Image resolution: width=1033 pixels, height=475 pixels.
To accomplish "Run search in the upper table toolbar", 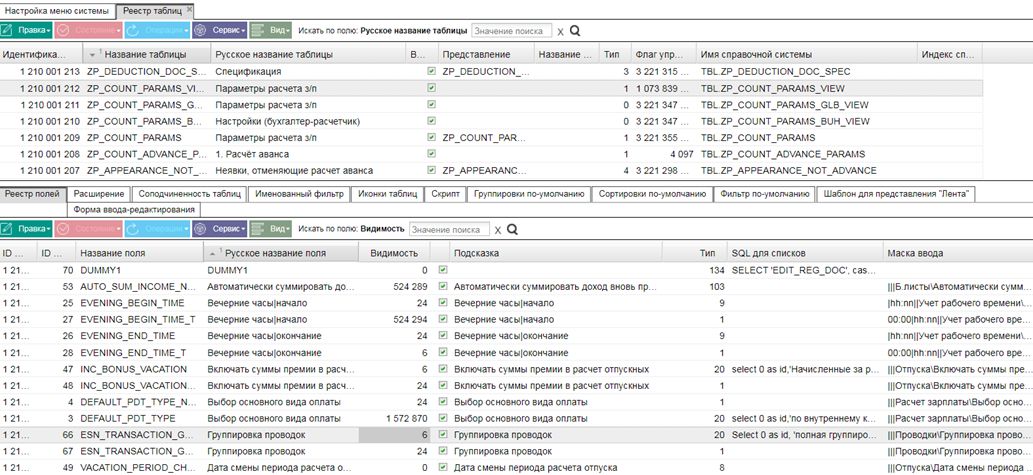I will coord(574,31).
